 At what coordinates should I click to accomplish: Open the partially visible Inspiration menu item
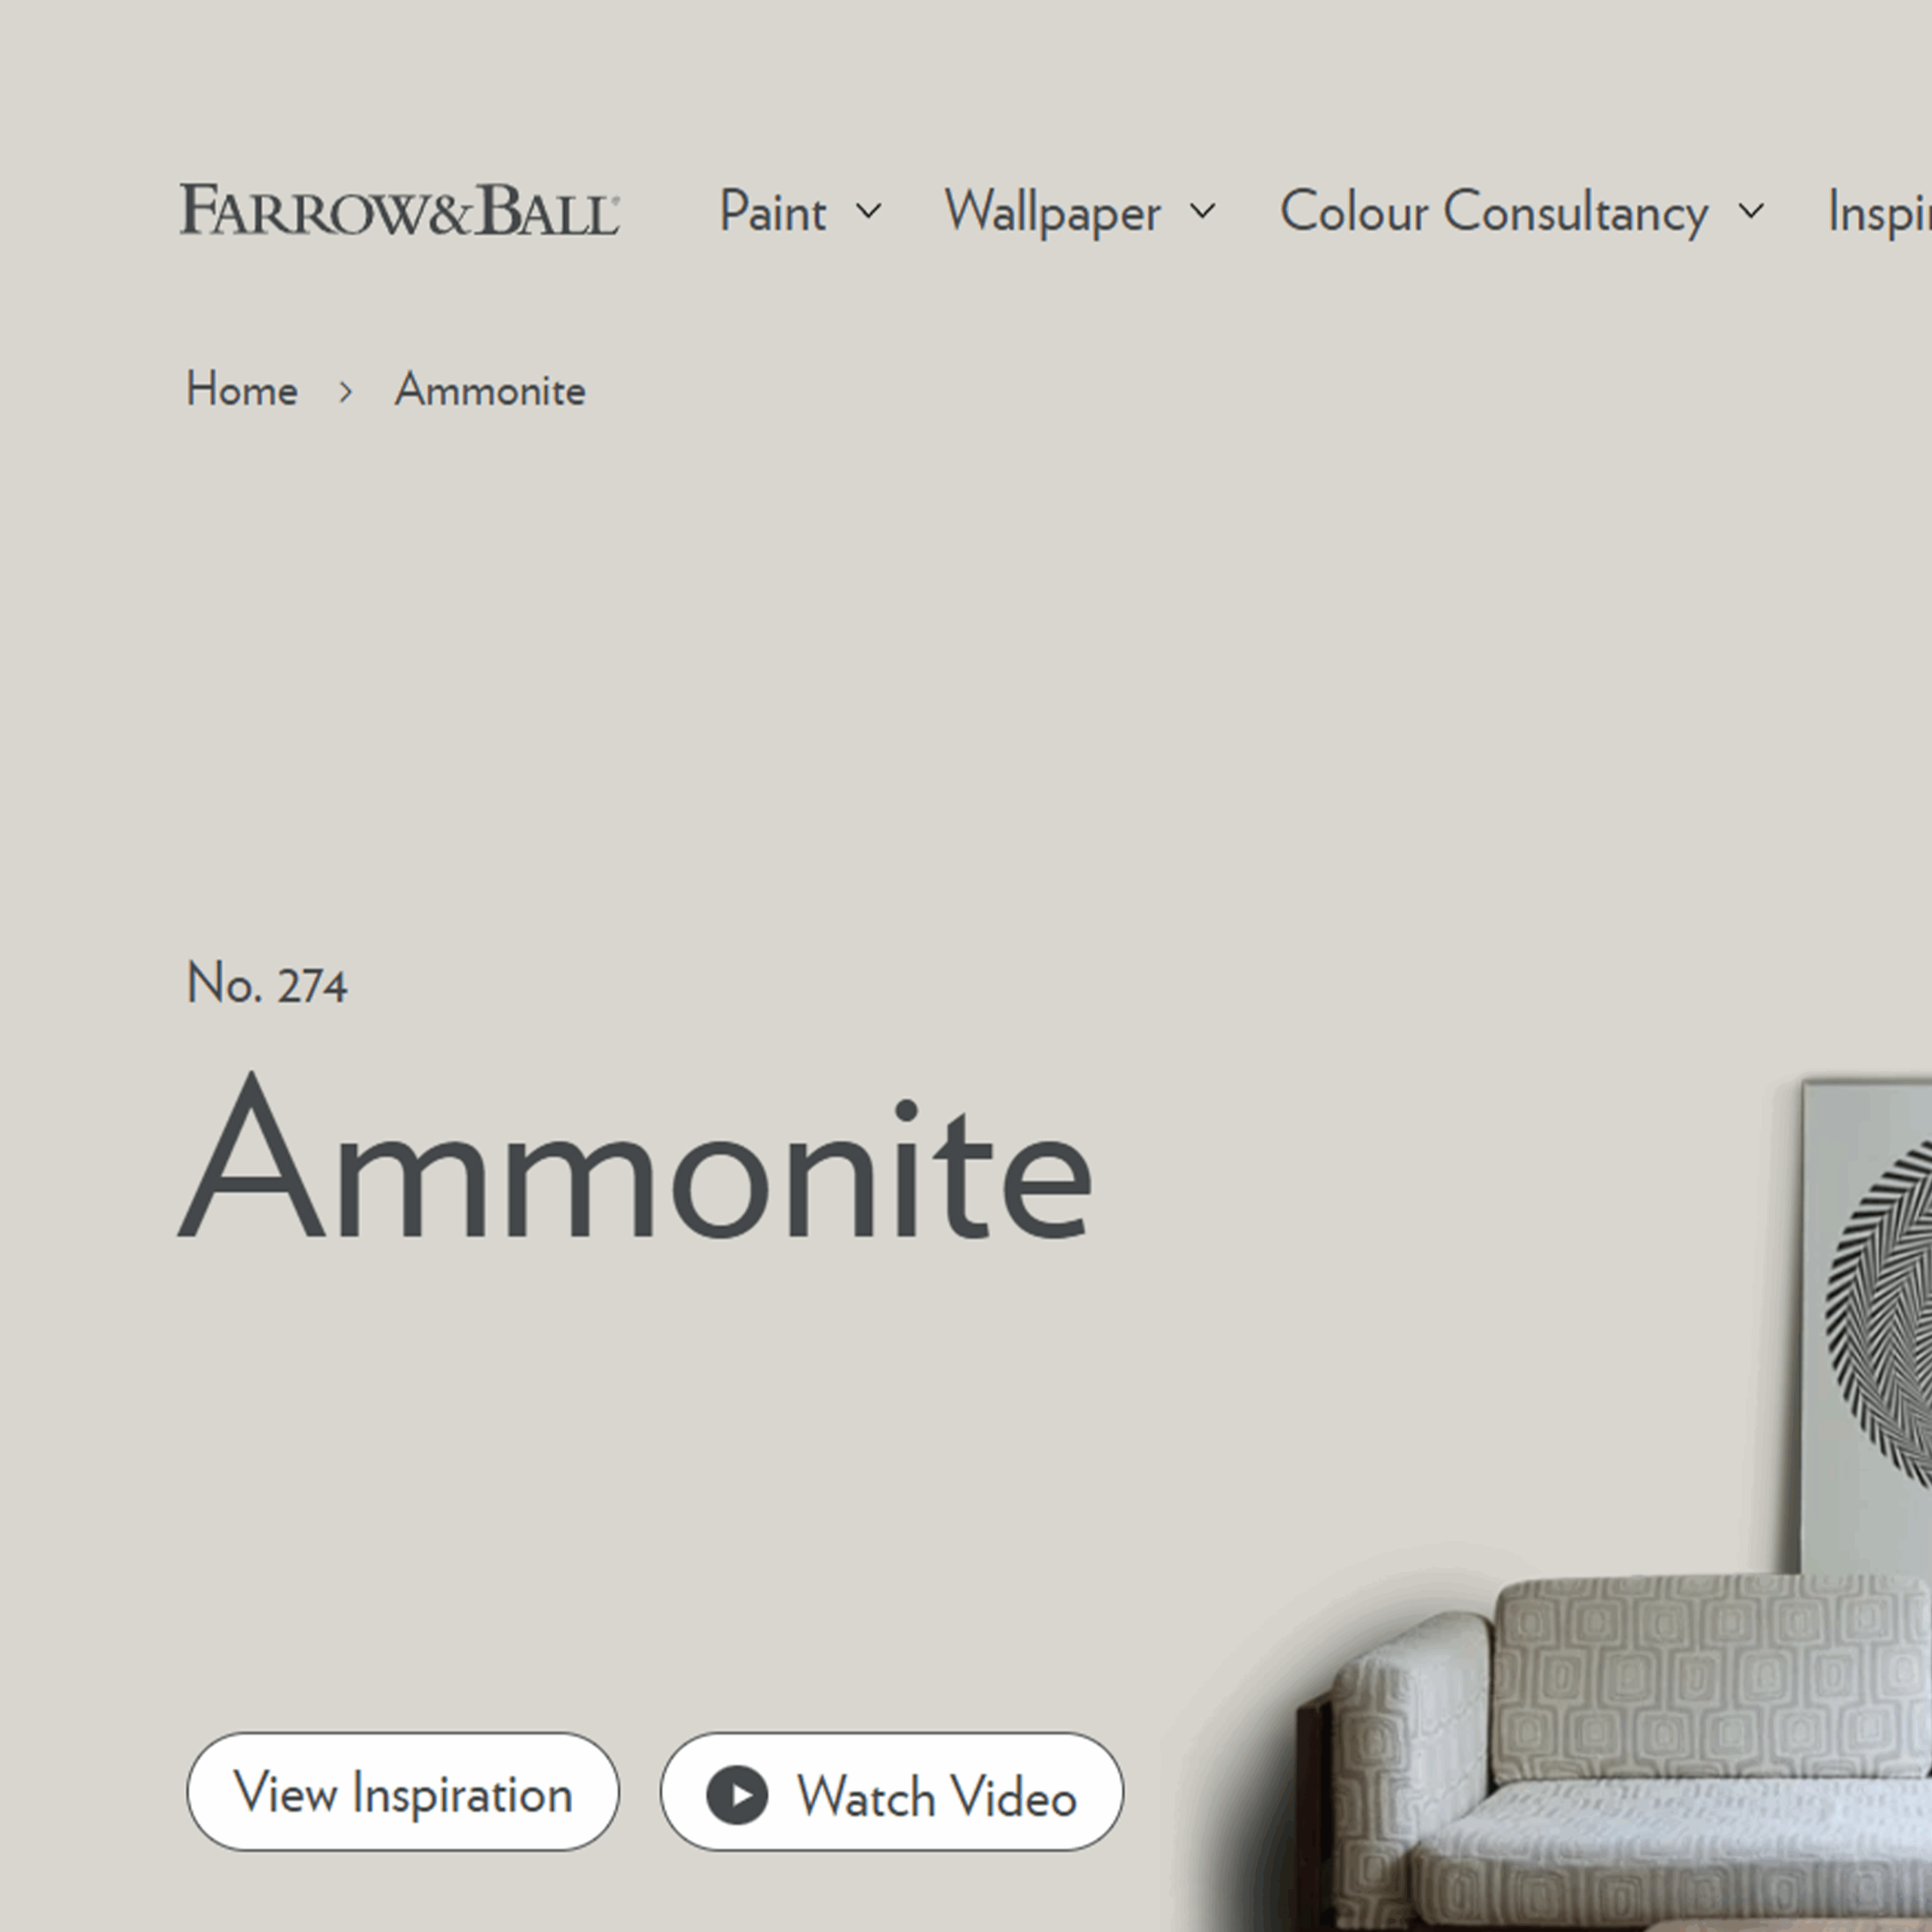coord(1879,212)
